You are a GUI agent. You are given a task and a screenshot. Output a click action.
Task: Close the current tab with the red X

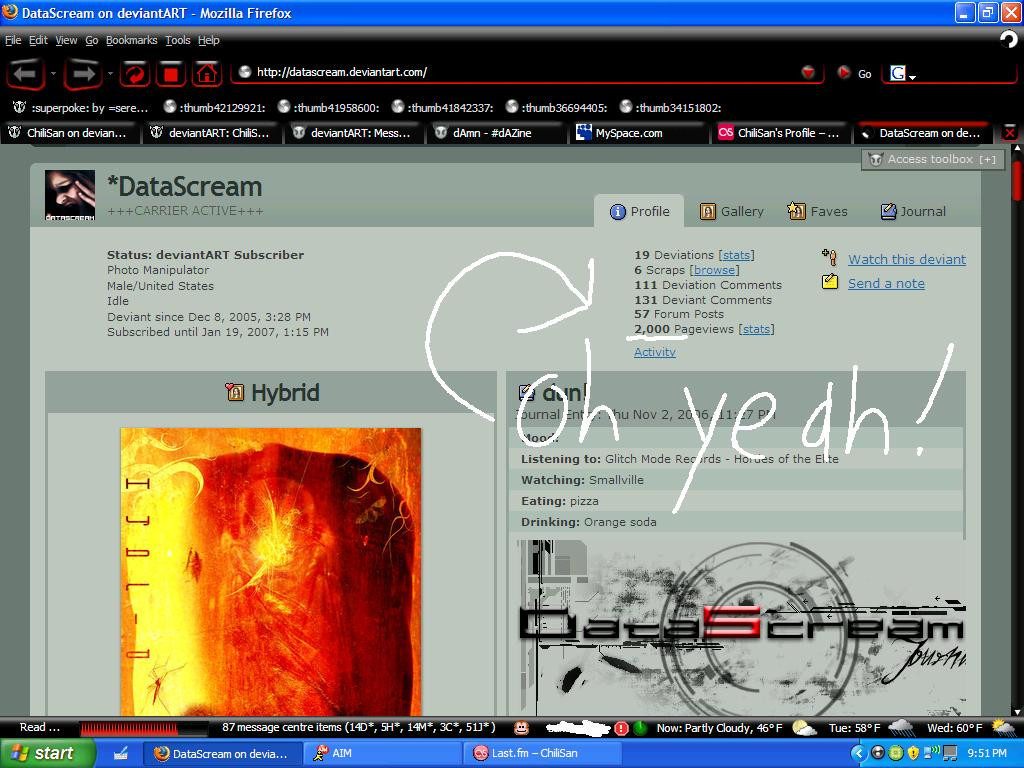pos(1010,133)
